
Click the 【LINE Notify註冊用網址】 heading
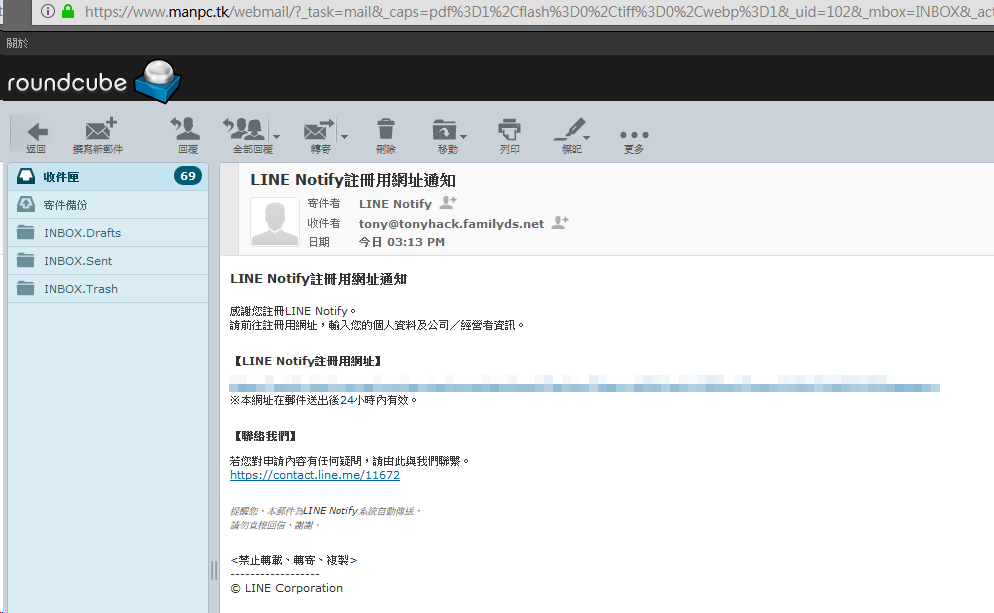(x=307, y=361)
